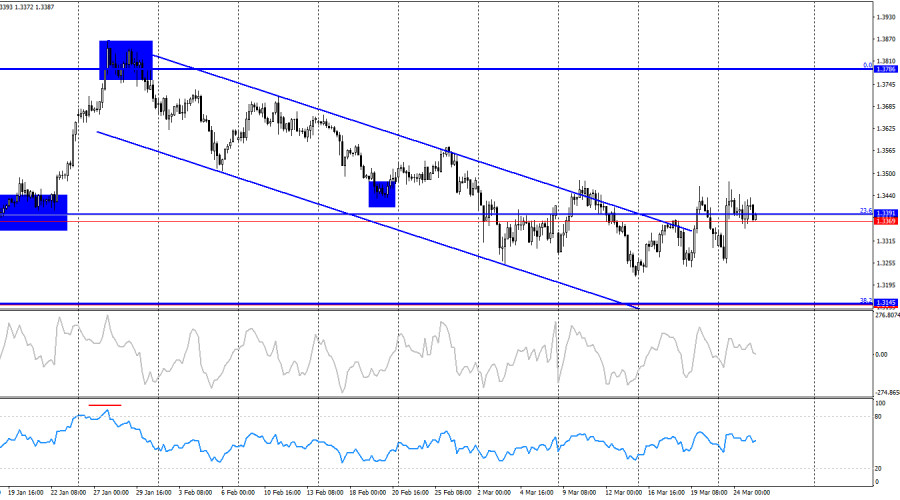Click the 1.3500 price axis label

click(886, 173)
